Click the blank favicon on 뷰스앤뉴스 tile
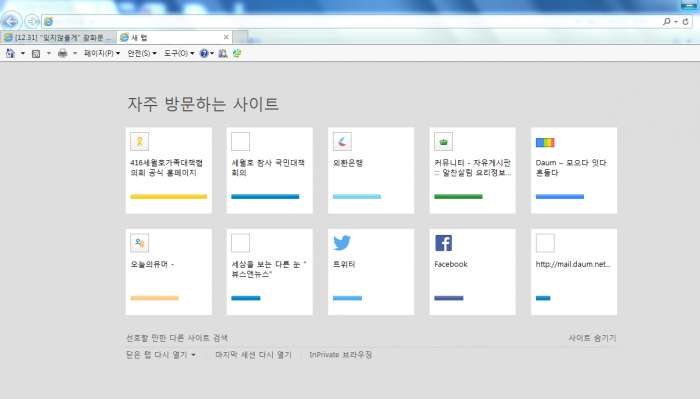Image resolution: width=700 pixels, height=399 pixels. (x=241, y=243)
